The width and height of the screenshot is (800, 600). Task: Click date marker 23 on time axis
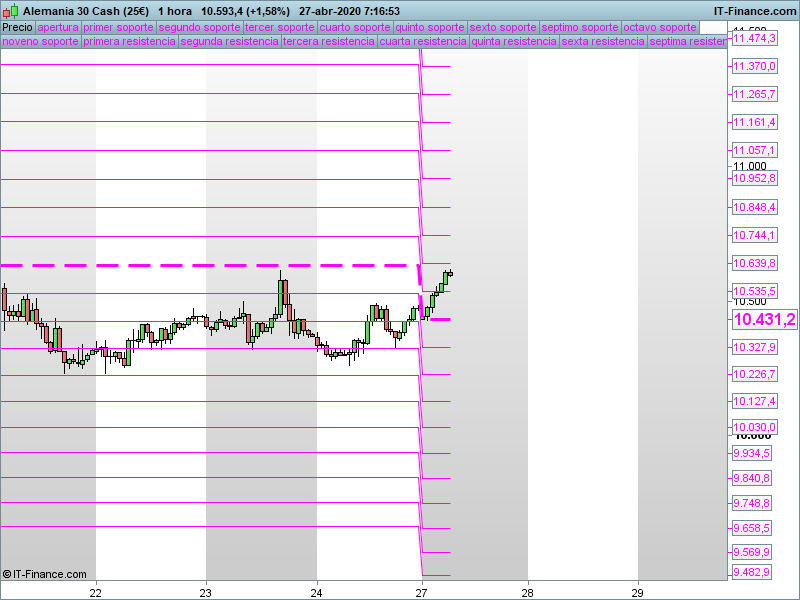point(206,590)
